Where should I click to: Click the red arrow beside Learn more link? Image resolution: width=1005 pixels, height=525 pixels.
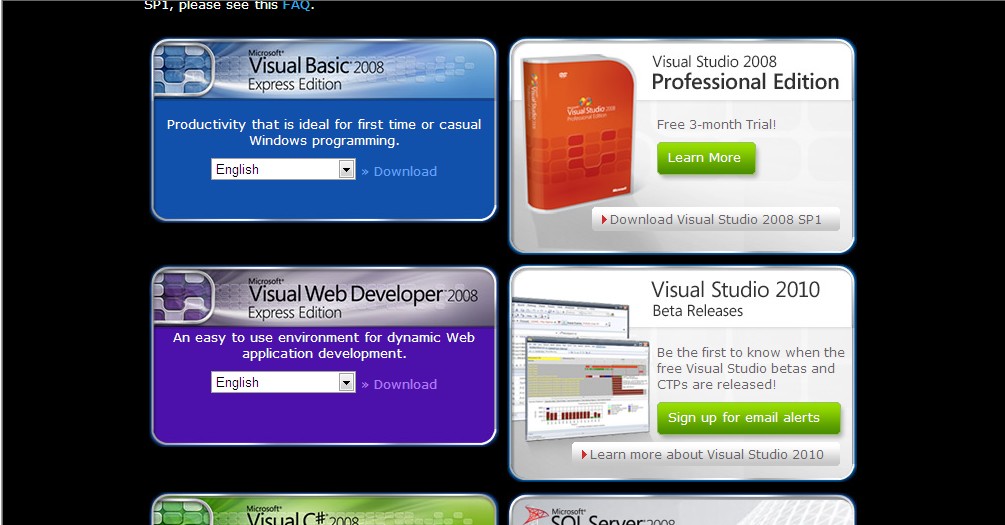pyautogui.click(x=584, y=454)
